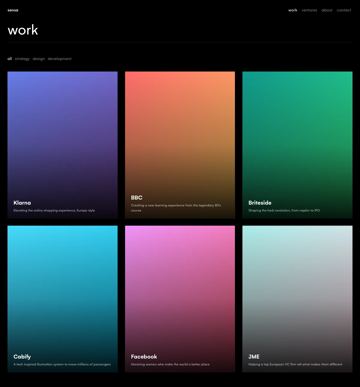
Task: Click the Klarna project title
Action: [x=22, y=203]
